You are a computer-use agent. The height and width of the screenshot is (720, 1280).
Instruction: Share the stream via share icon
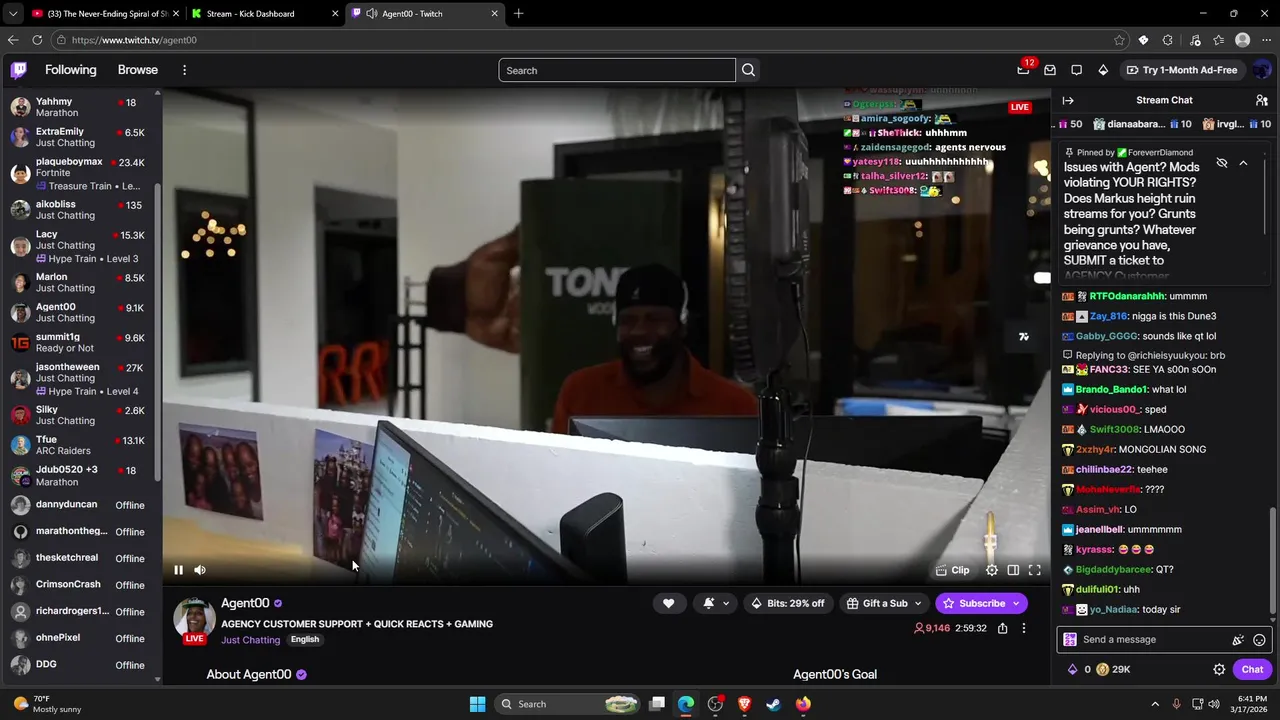[x=1002, y=628]
